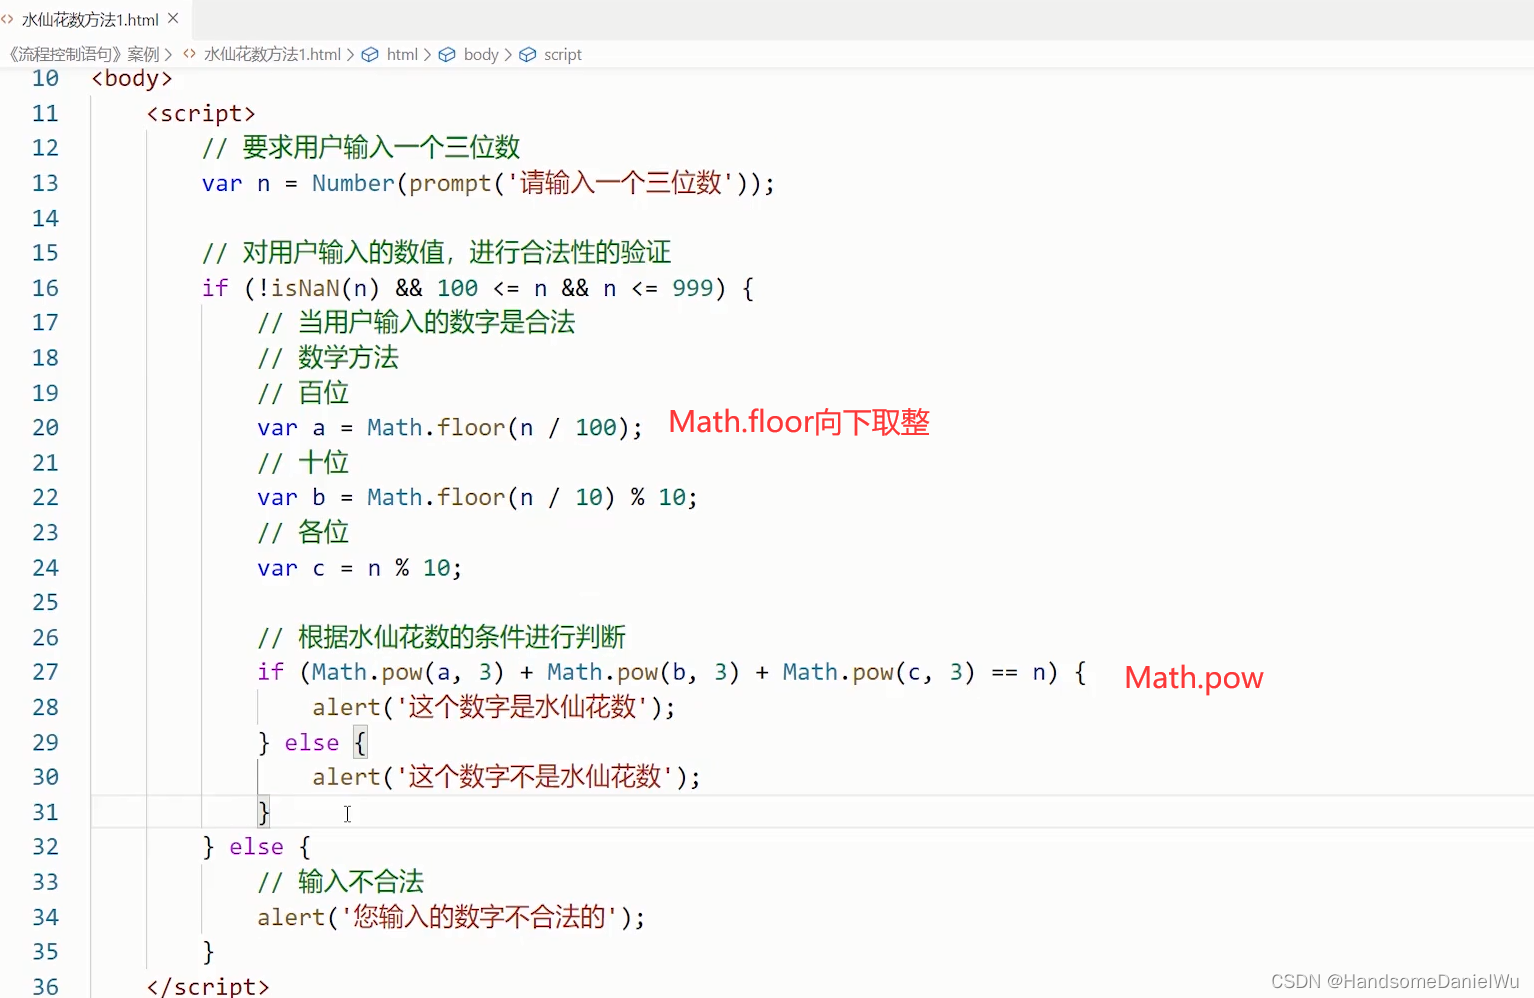
Task: Click the html symbol icon in breadcrumb
Action: [x=370, y=54]
